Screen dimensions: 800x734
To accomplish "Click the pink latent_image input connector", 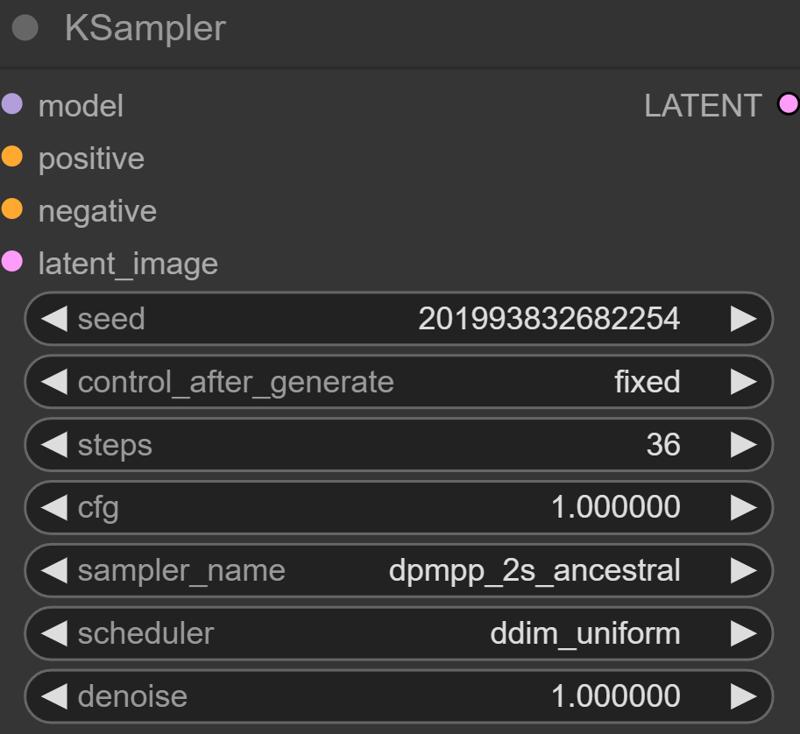I will point(12,262).
